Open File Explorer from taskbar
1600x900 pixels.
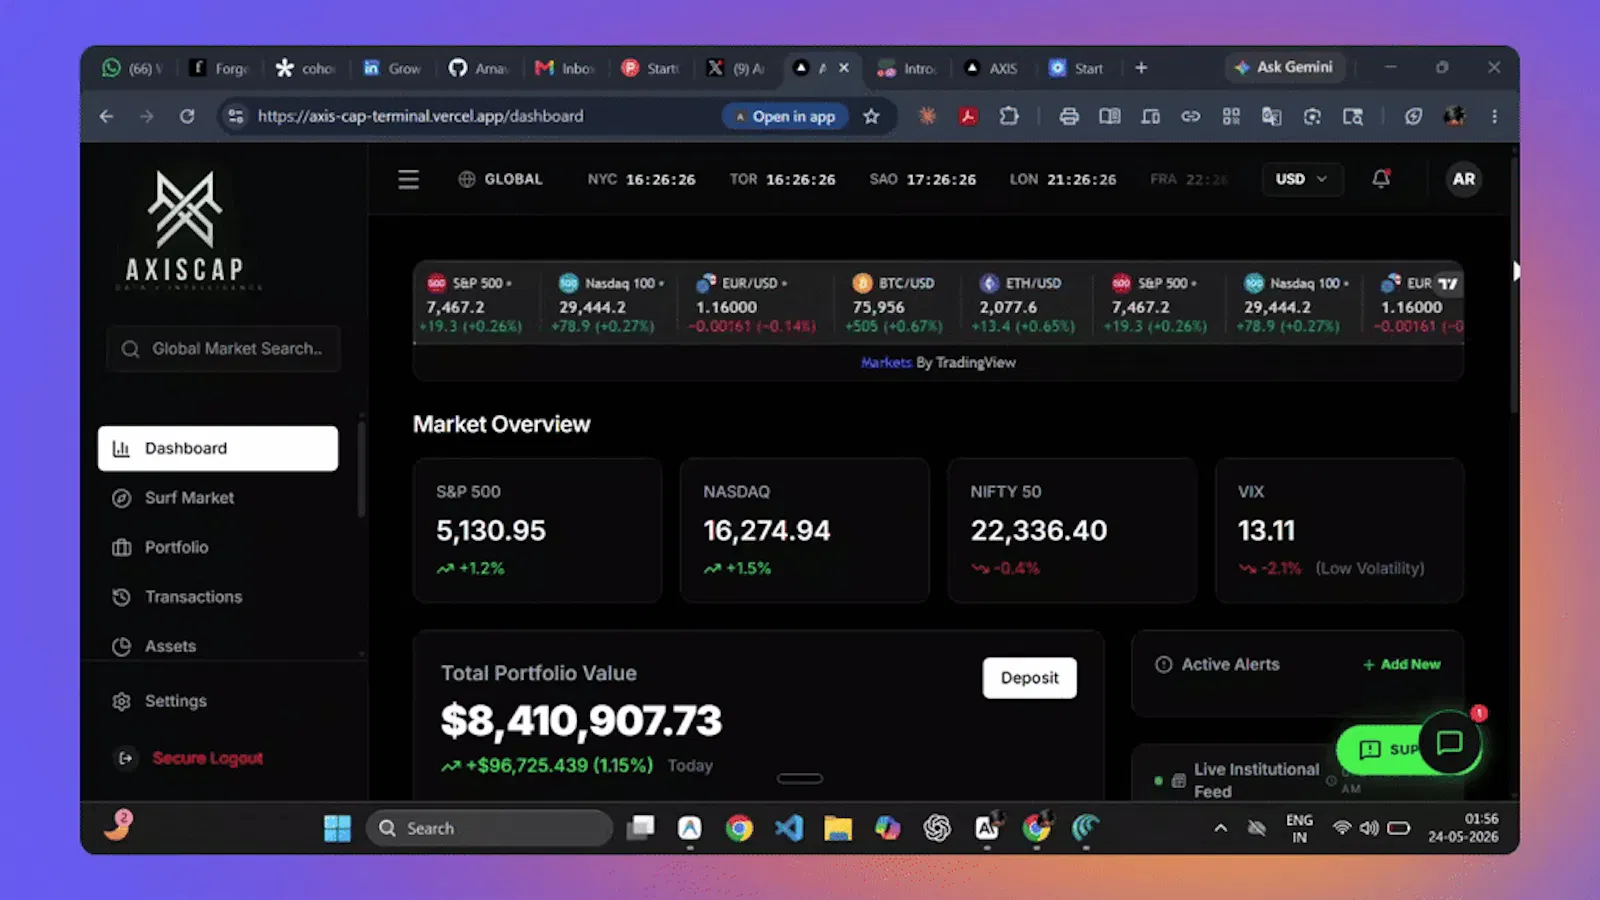click(x=838, y=828)
